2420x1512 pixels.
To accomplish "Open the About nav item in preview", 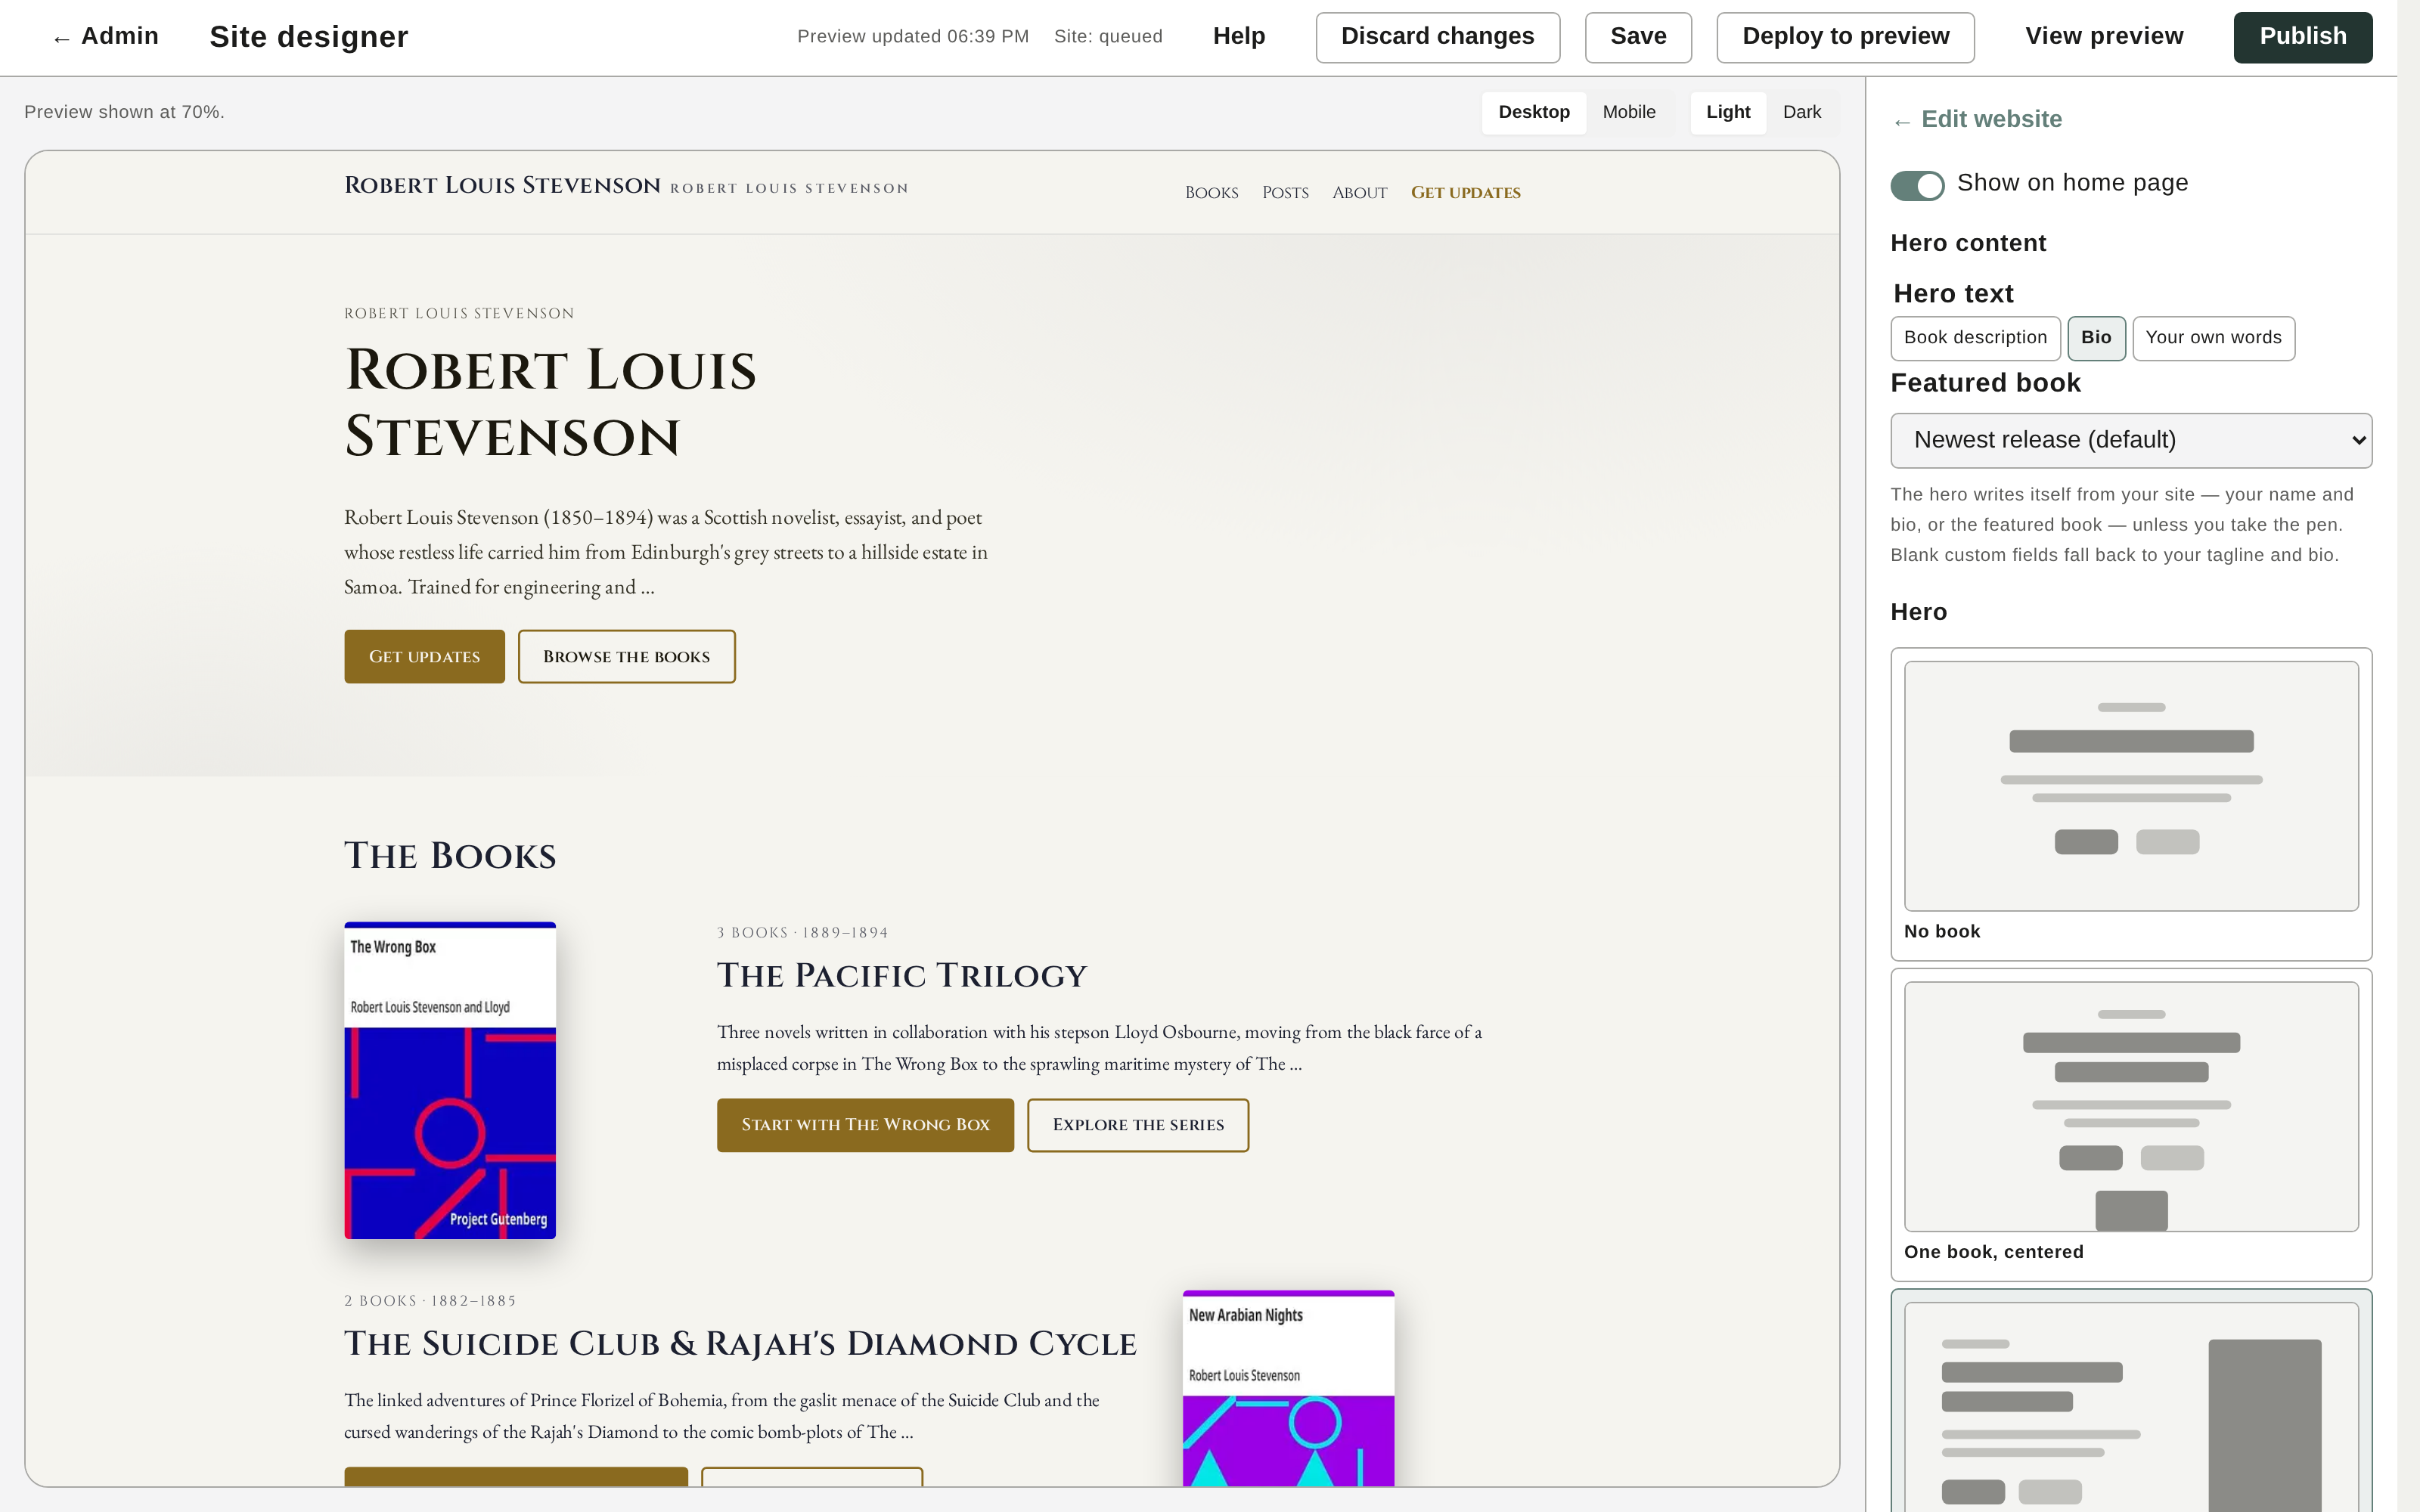I will click(x=1359, y=192).
